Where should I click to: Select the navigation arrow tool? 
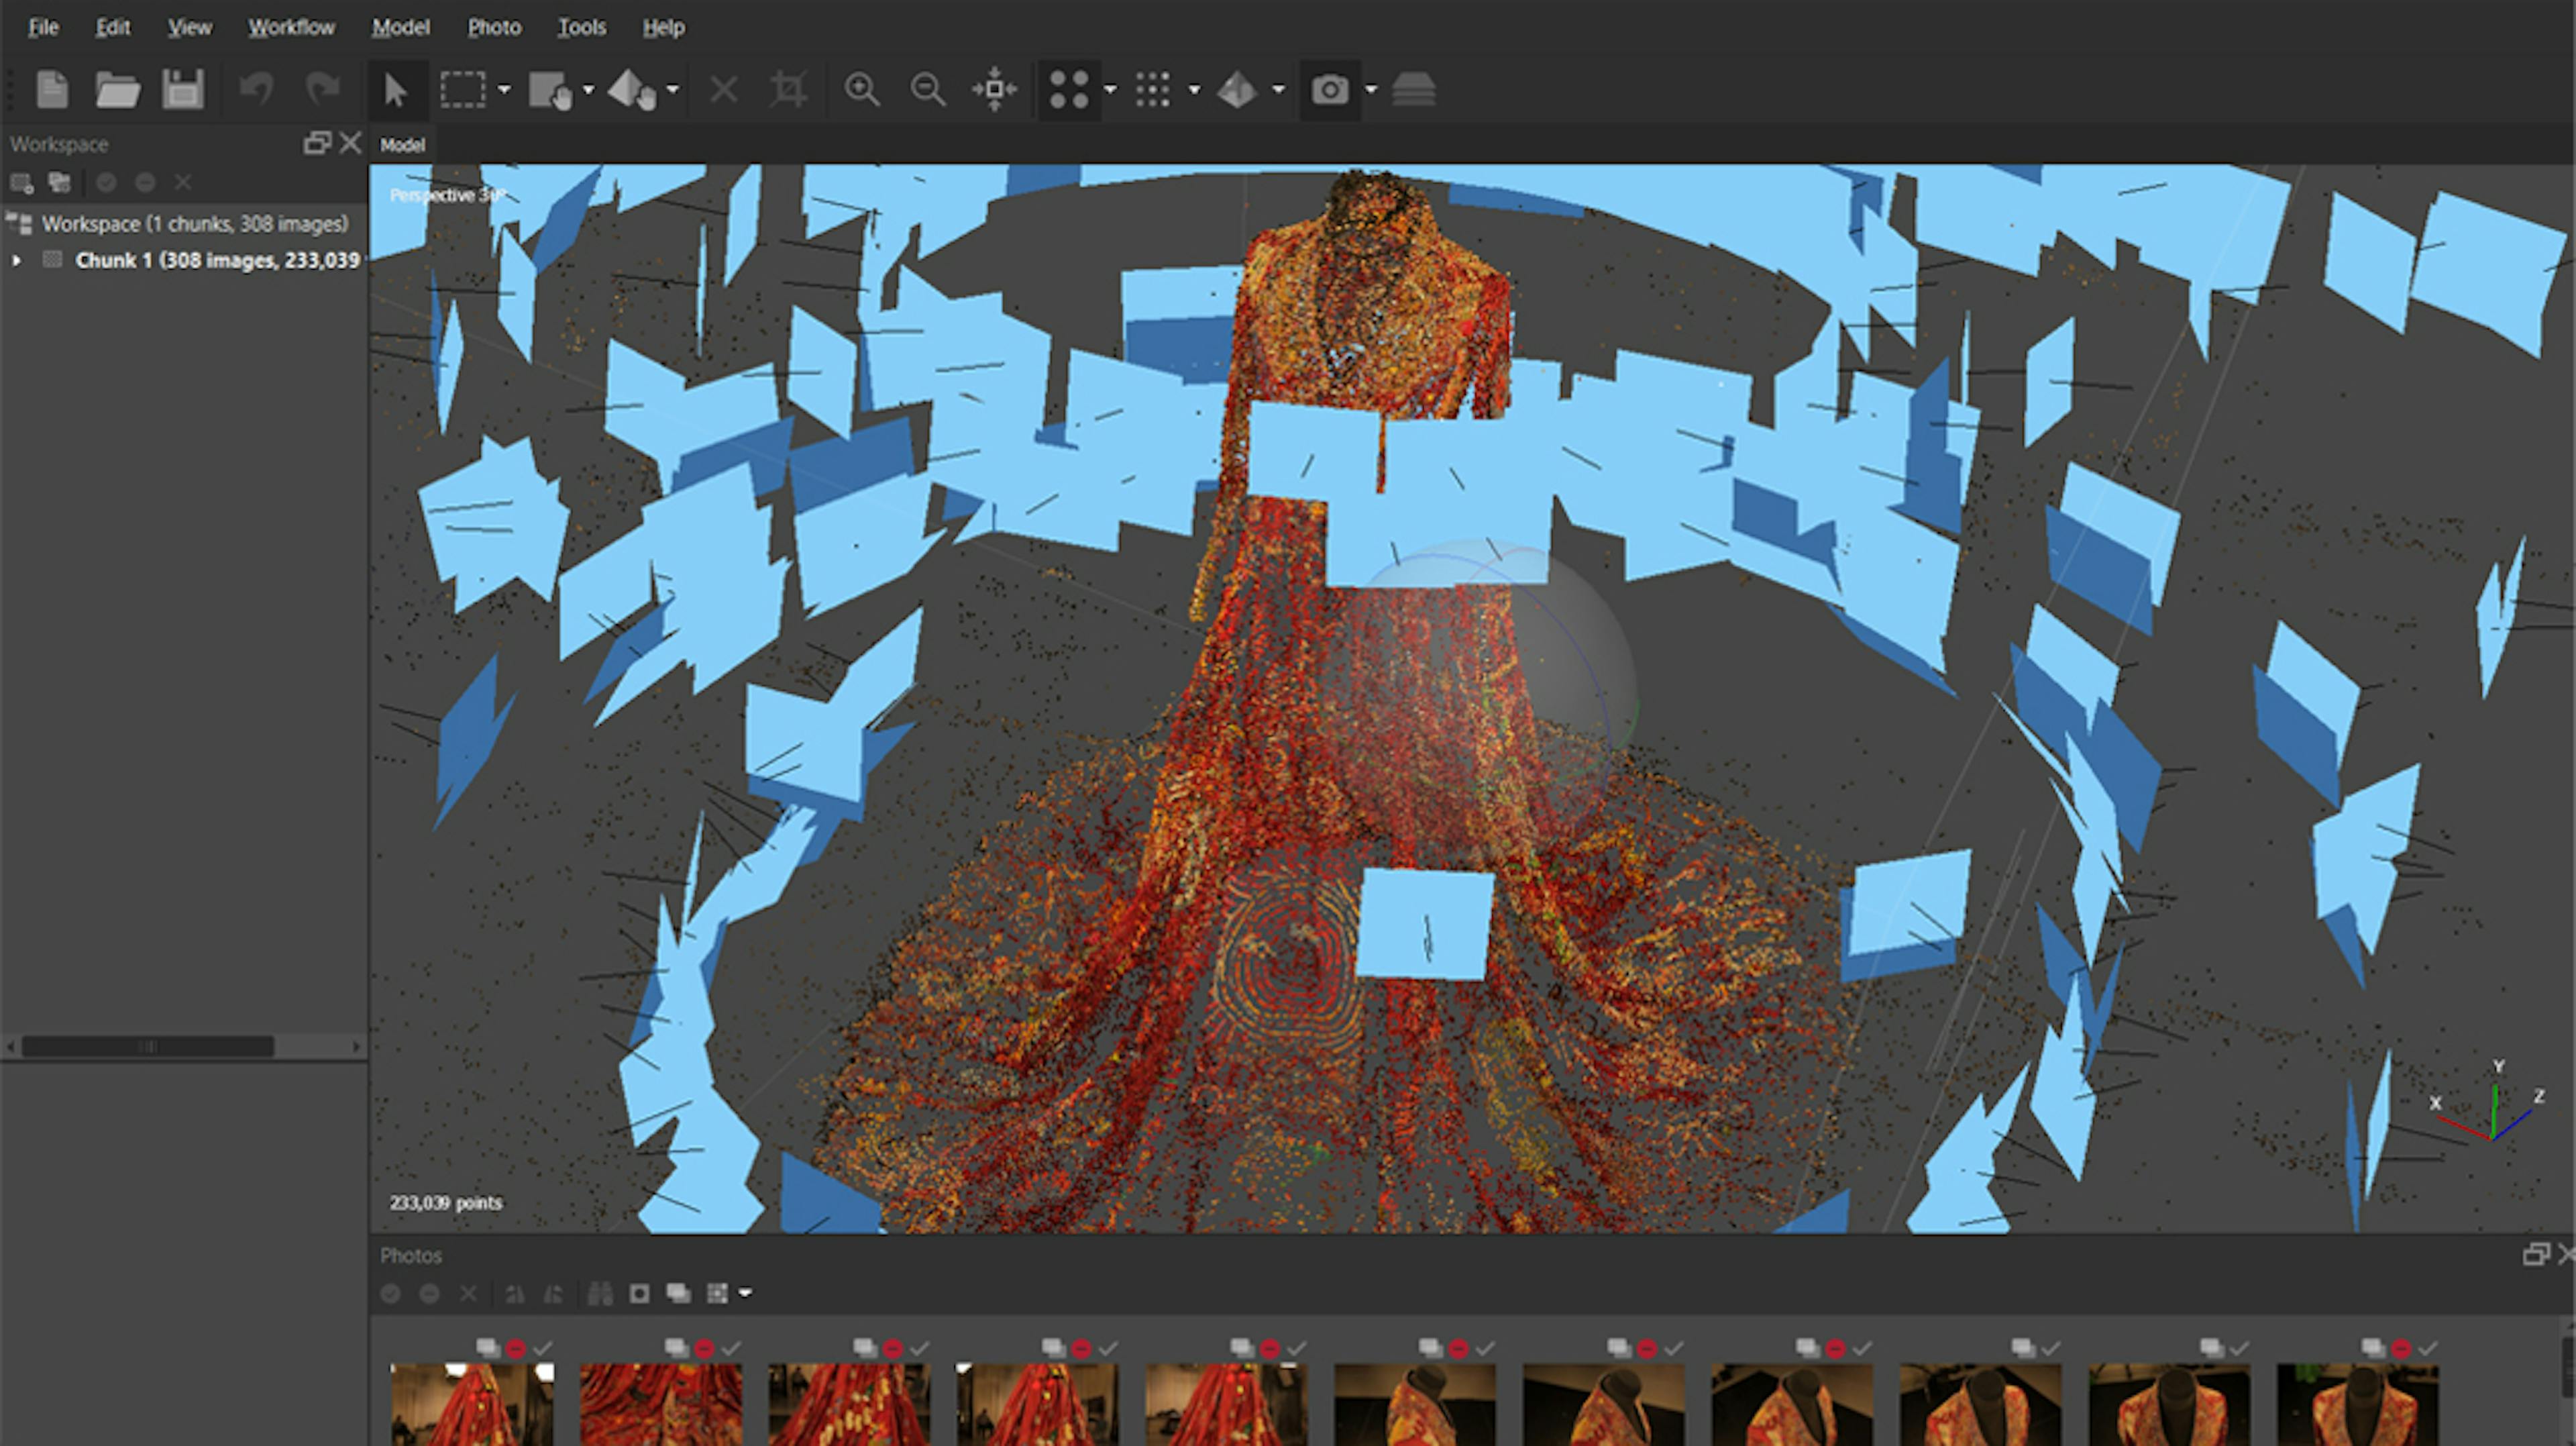click(396, 90)
